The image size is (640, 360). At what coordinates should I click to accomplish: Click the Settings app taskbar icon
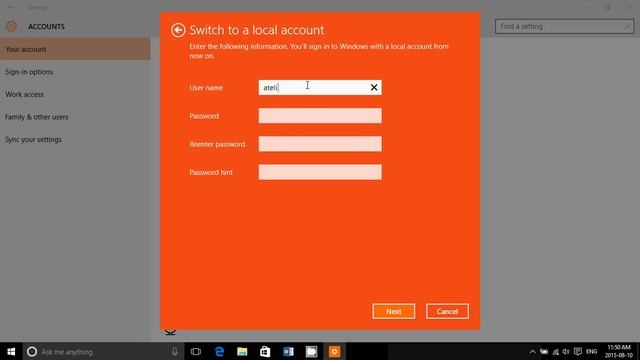point(334,351)
